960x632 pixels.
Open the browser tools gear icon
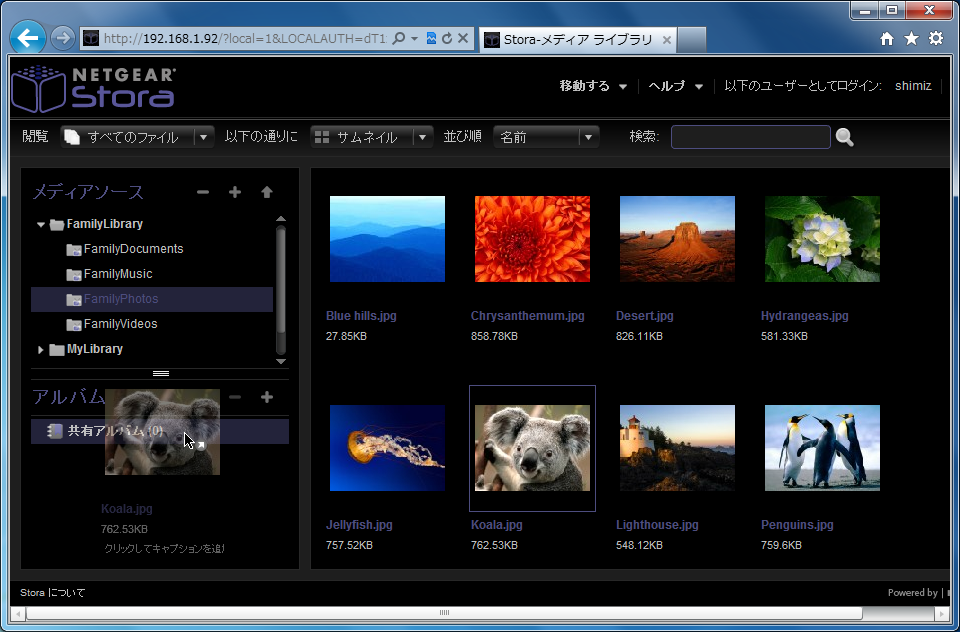pos(936,39)
